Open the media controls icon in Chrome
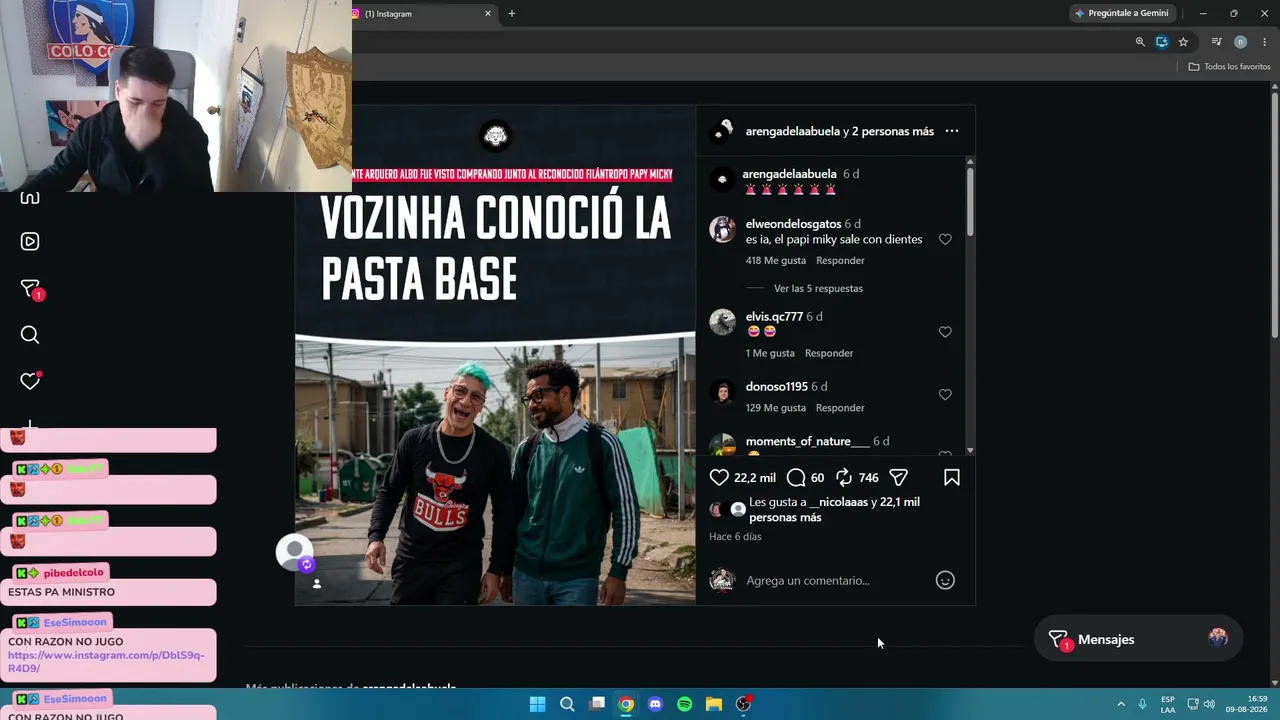 tap(1216, 42)
